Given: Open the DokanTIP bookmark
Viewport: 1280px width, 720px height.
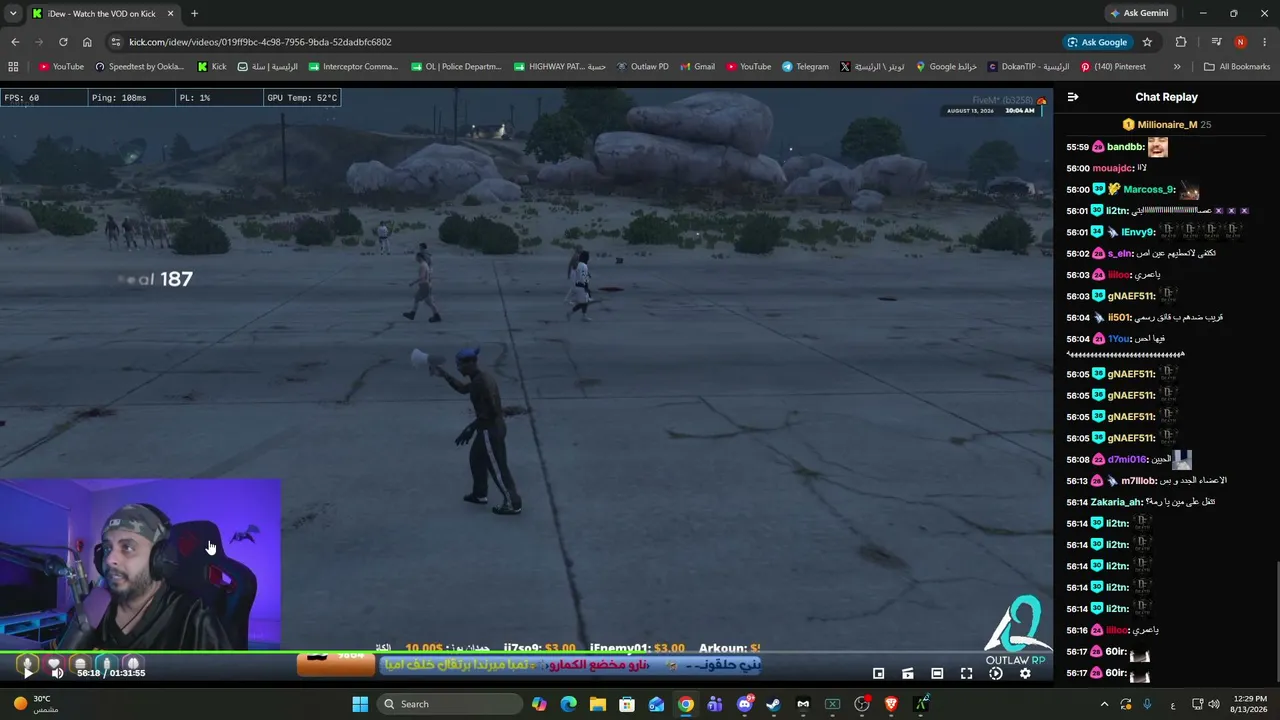Looking at the screenshot, I should pos(1029,67).
